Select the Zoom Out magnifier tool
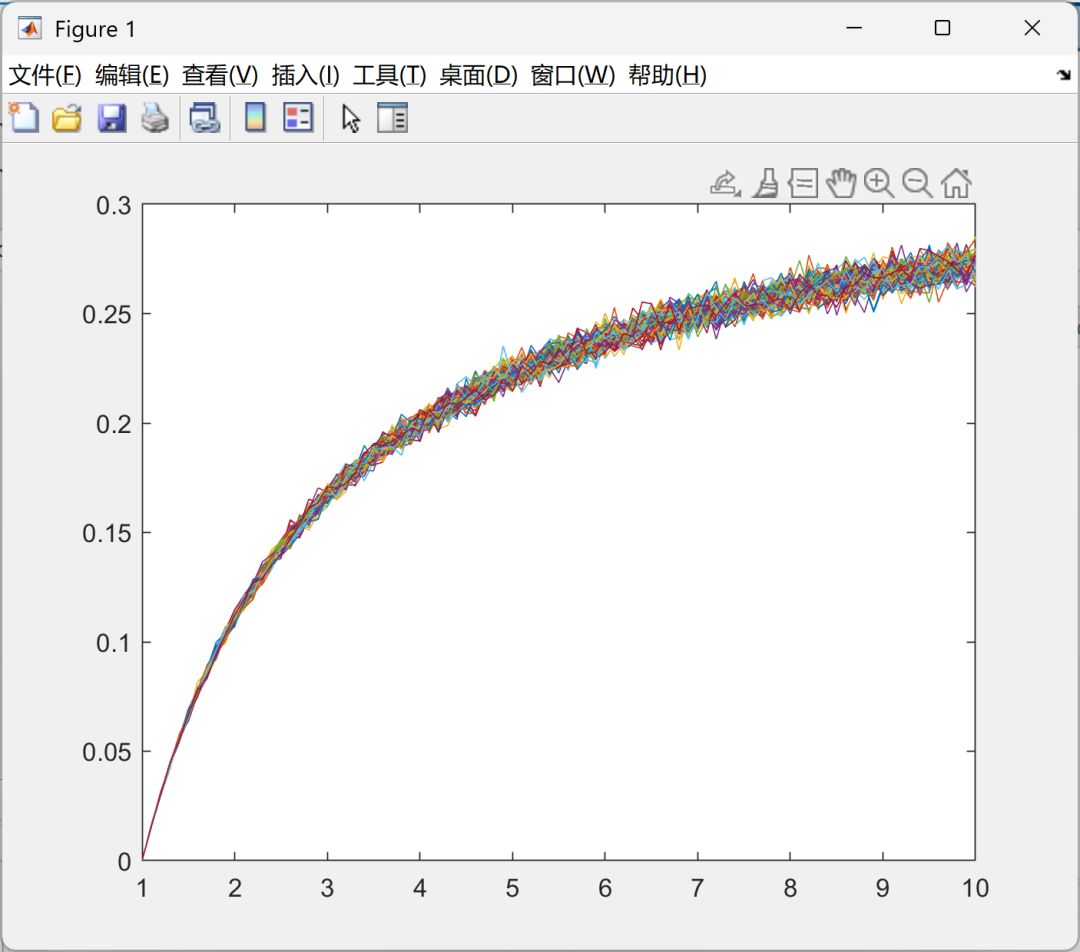 point(917,183)
